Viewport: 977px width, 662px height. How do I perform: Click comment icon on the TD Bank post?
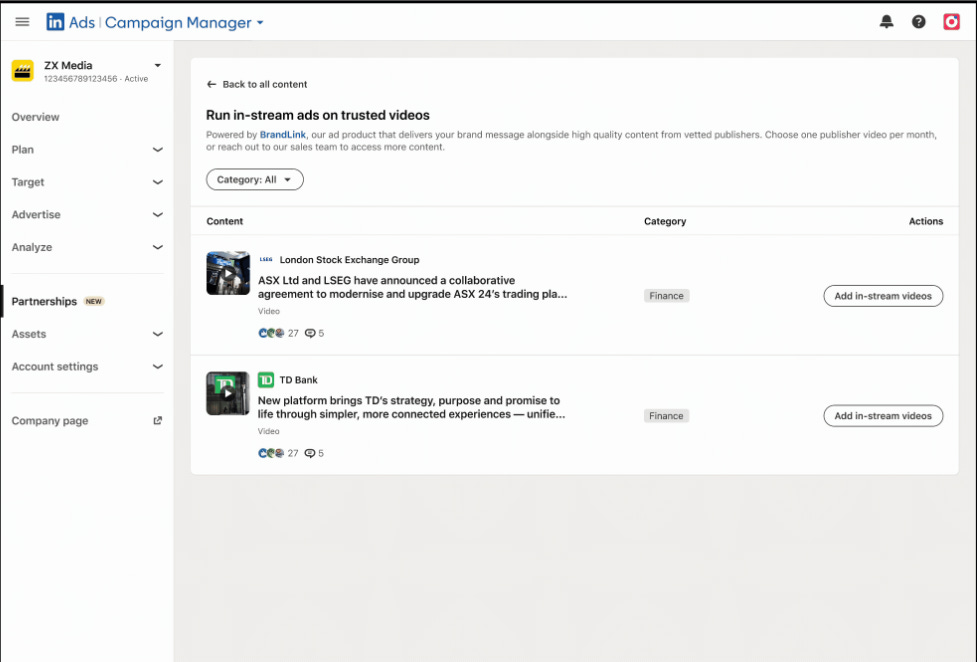(310, 454)
